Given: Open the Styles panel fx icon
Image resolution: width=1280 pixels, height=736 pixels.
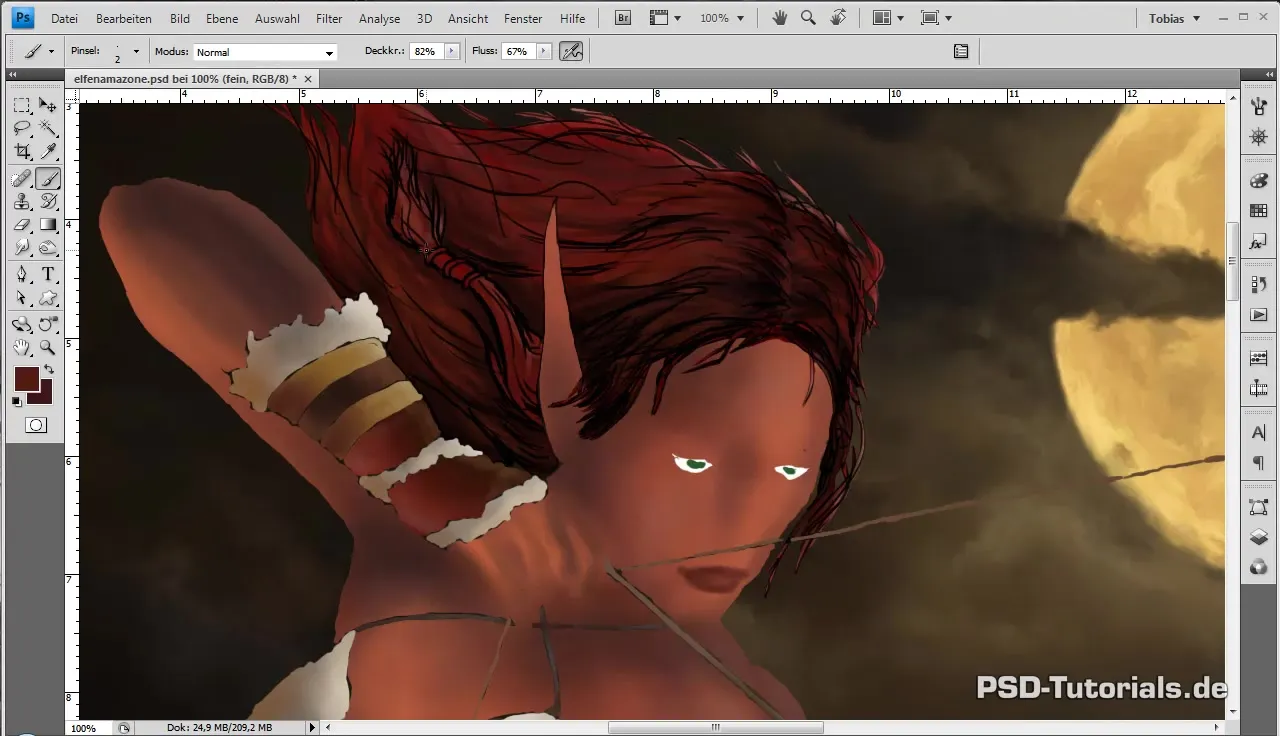Looking at the screenshot, I should pos(1259,242).
